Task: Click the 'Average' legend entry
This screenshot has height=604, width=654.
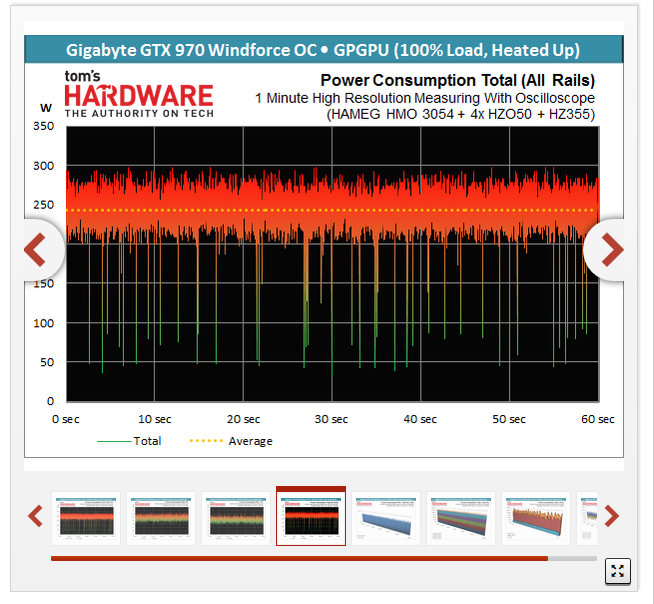Action: [231, 441]
